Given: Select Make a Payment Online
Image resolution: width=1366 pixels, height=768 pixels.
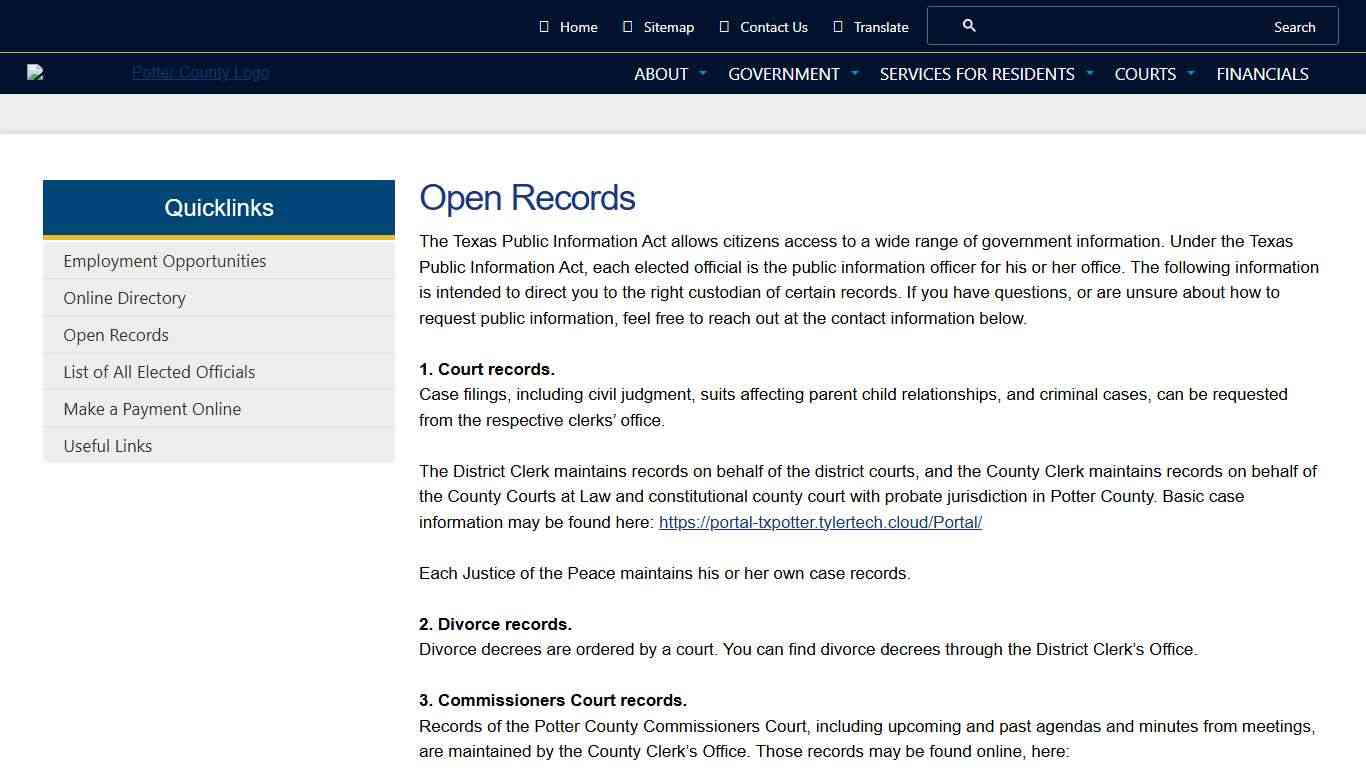Looking at the screenshot, I should pyautogui.click(x=152, y=408).
